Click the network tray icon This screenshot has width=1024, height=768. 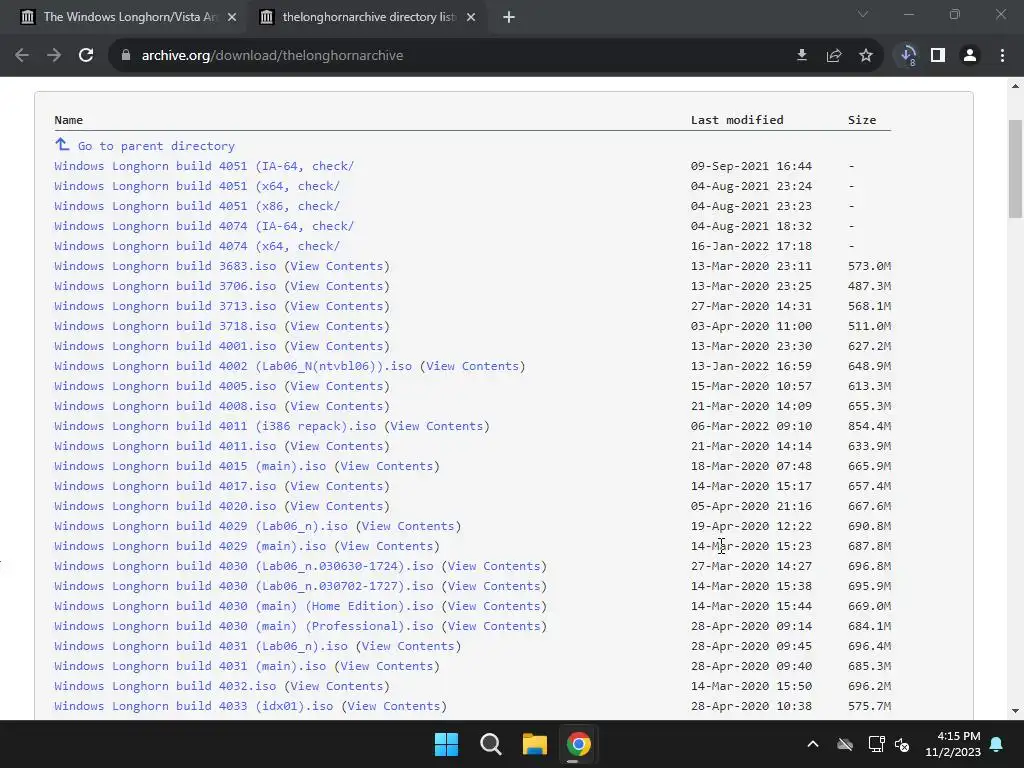(876, 744)
